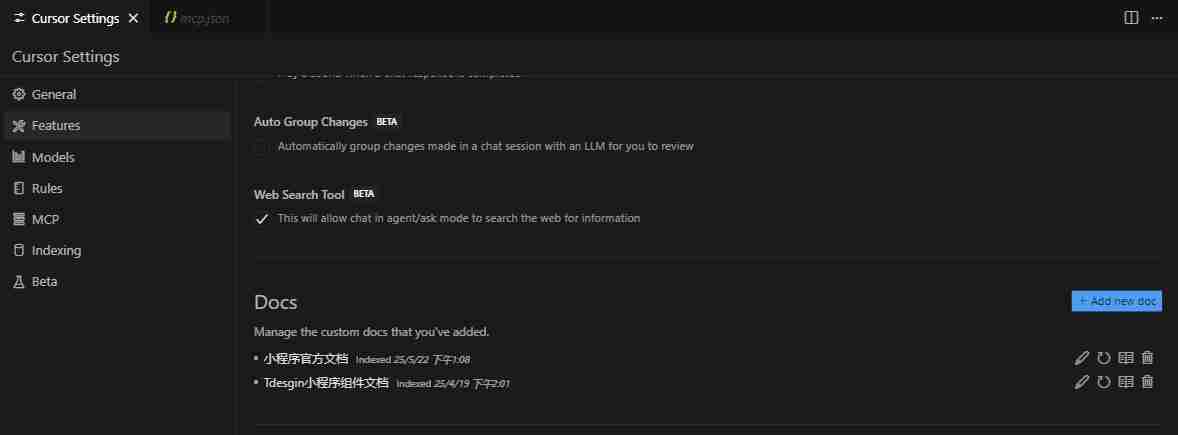Close the Cursor Settings tab
The width and height of the screenshot is (1178, 435).
(x=134, y=18)
